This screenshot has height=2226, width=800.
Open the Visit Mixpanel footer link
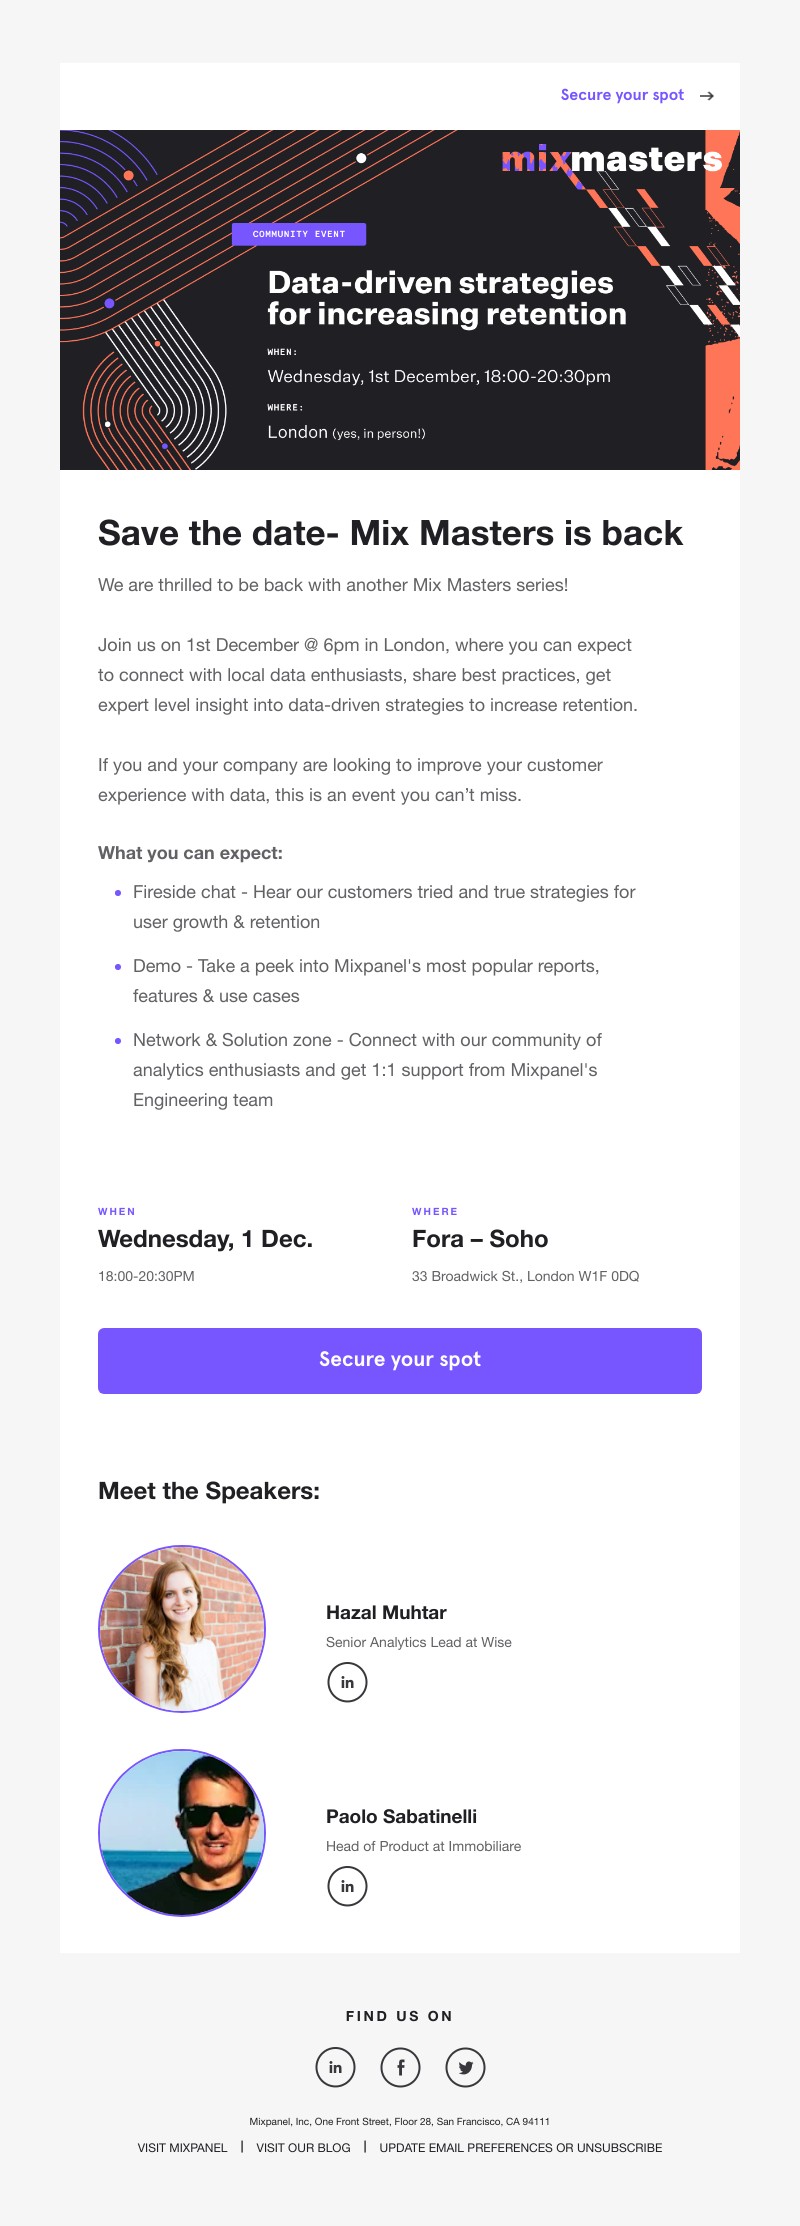tap(183, 2147)
